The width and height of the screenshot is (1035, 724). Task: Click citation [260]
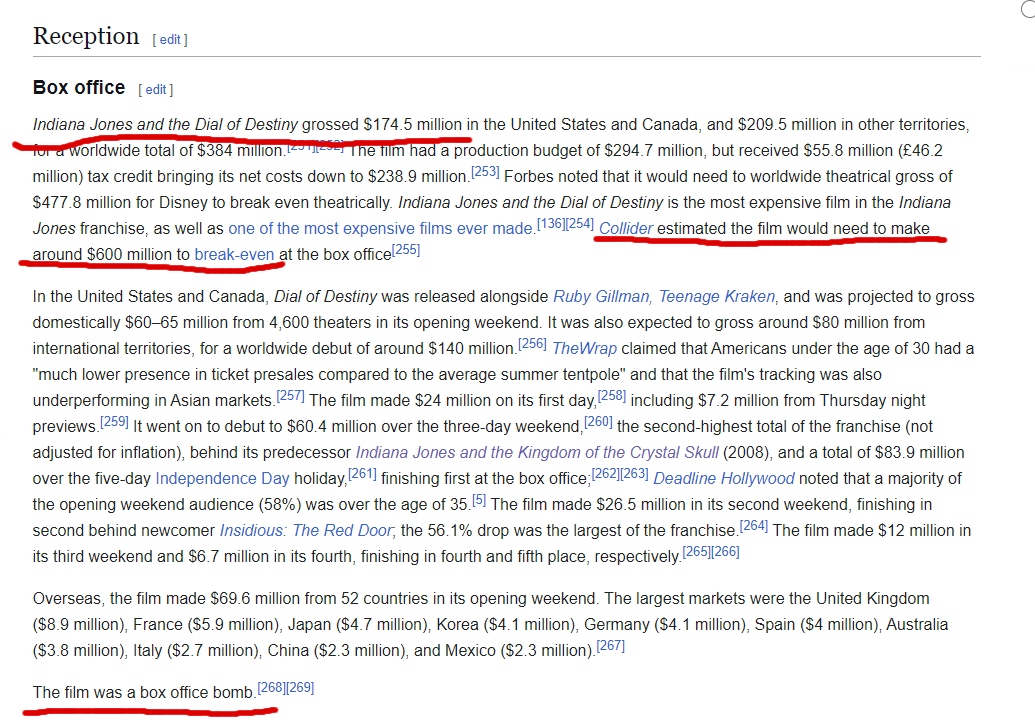[x=598, y=422]
